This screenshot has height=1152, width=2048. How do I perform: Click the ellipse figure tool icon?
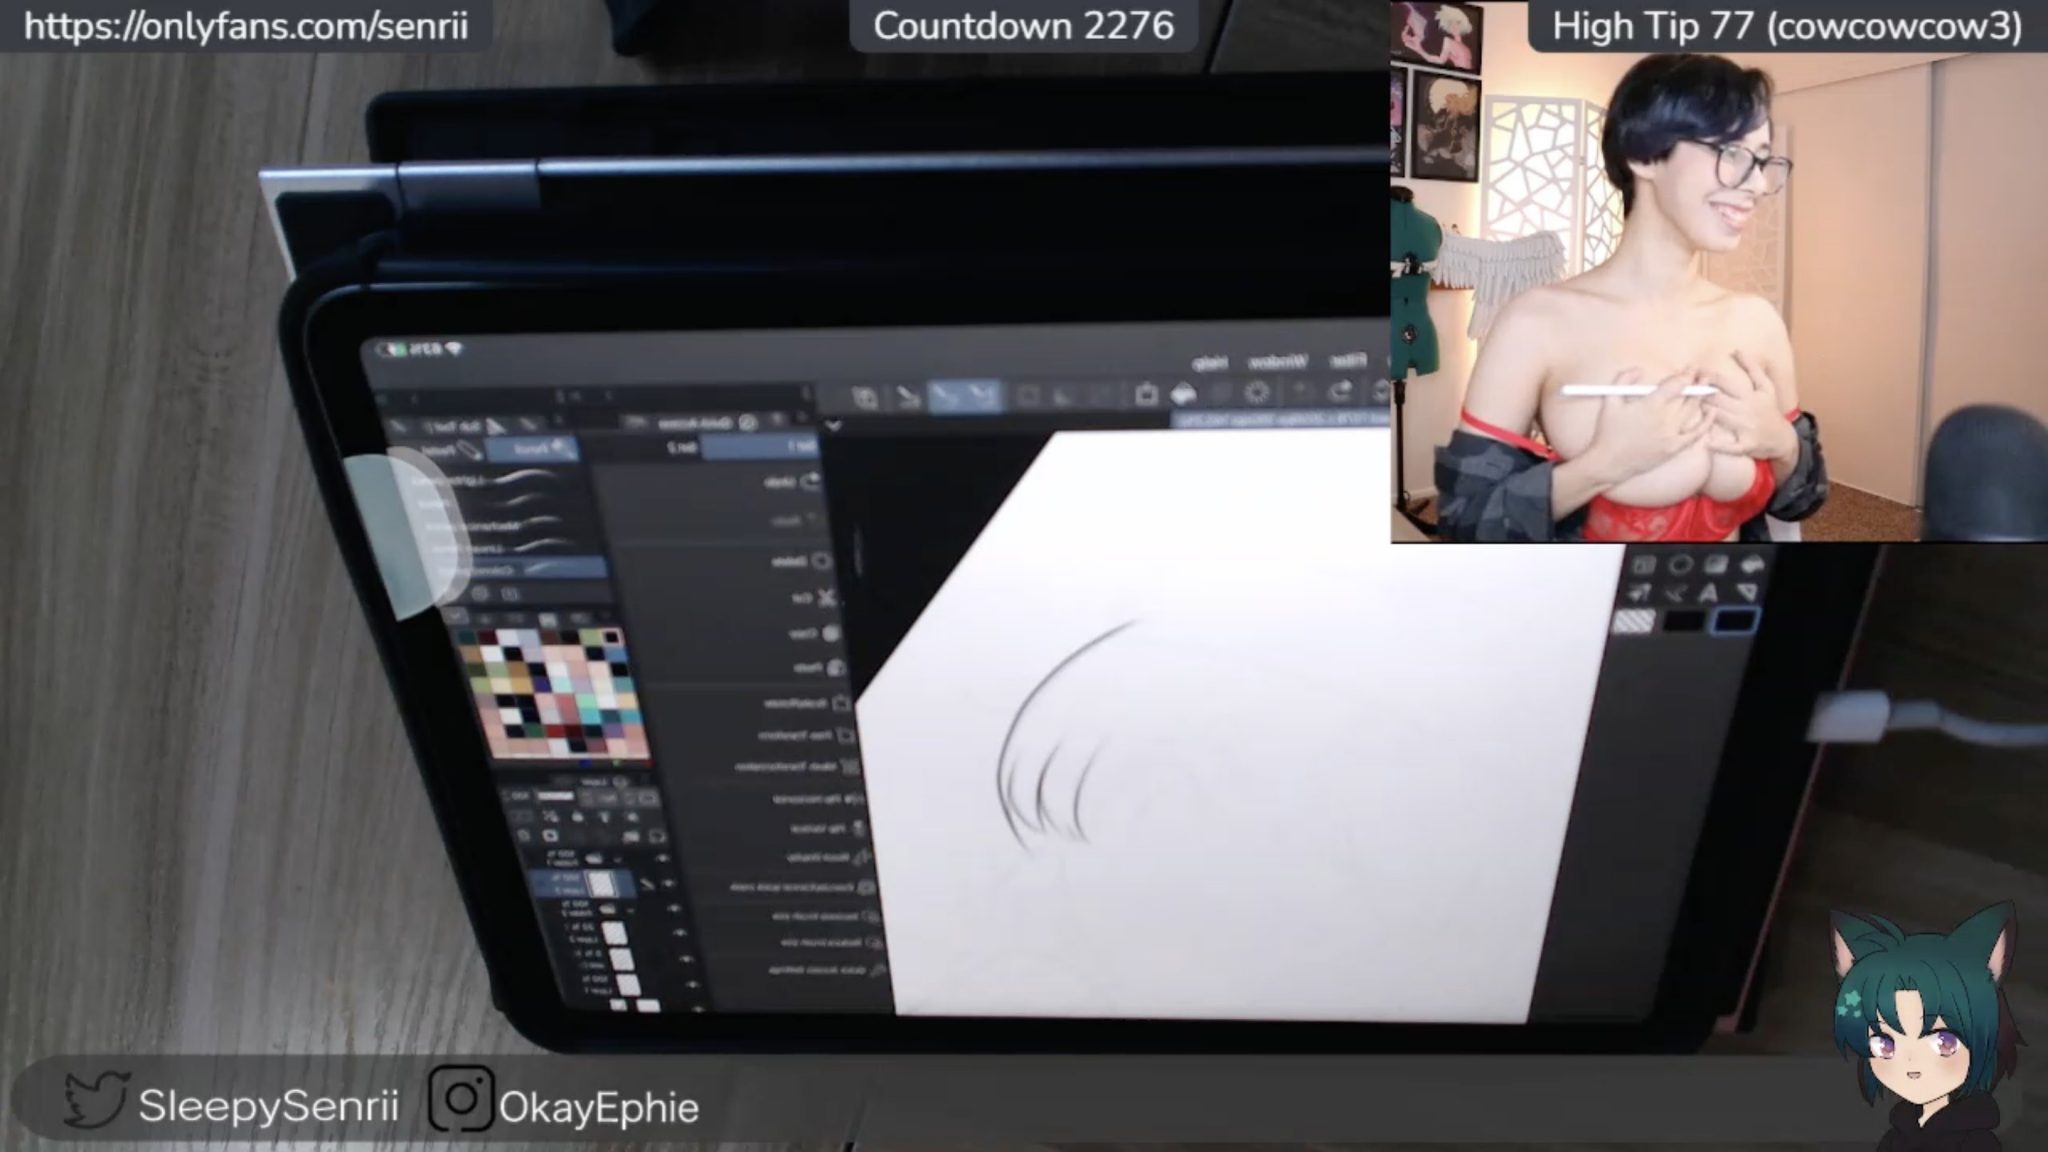click(1680, 566)
